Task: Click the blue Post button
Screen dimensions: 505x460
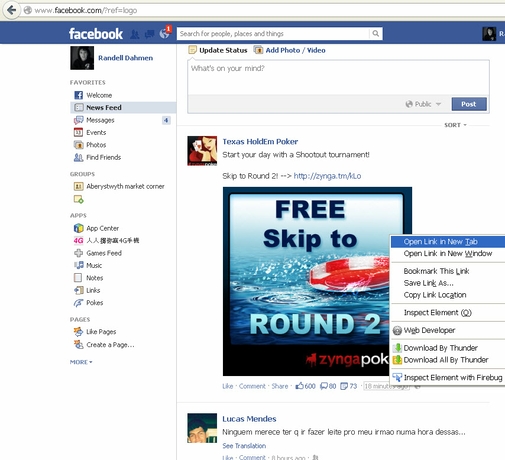Action: (469, 104)
